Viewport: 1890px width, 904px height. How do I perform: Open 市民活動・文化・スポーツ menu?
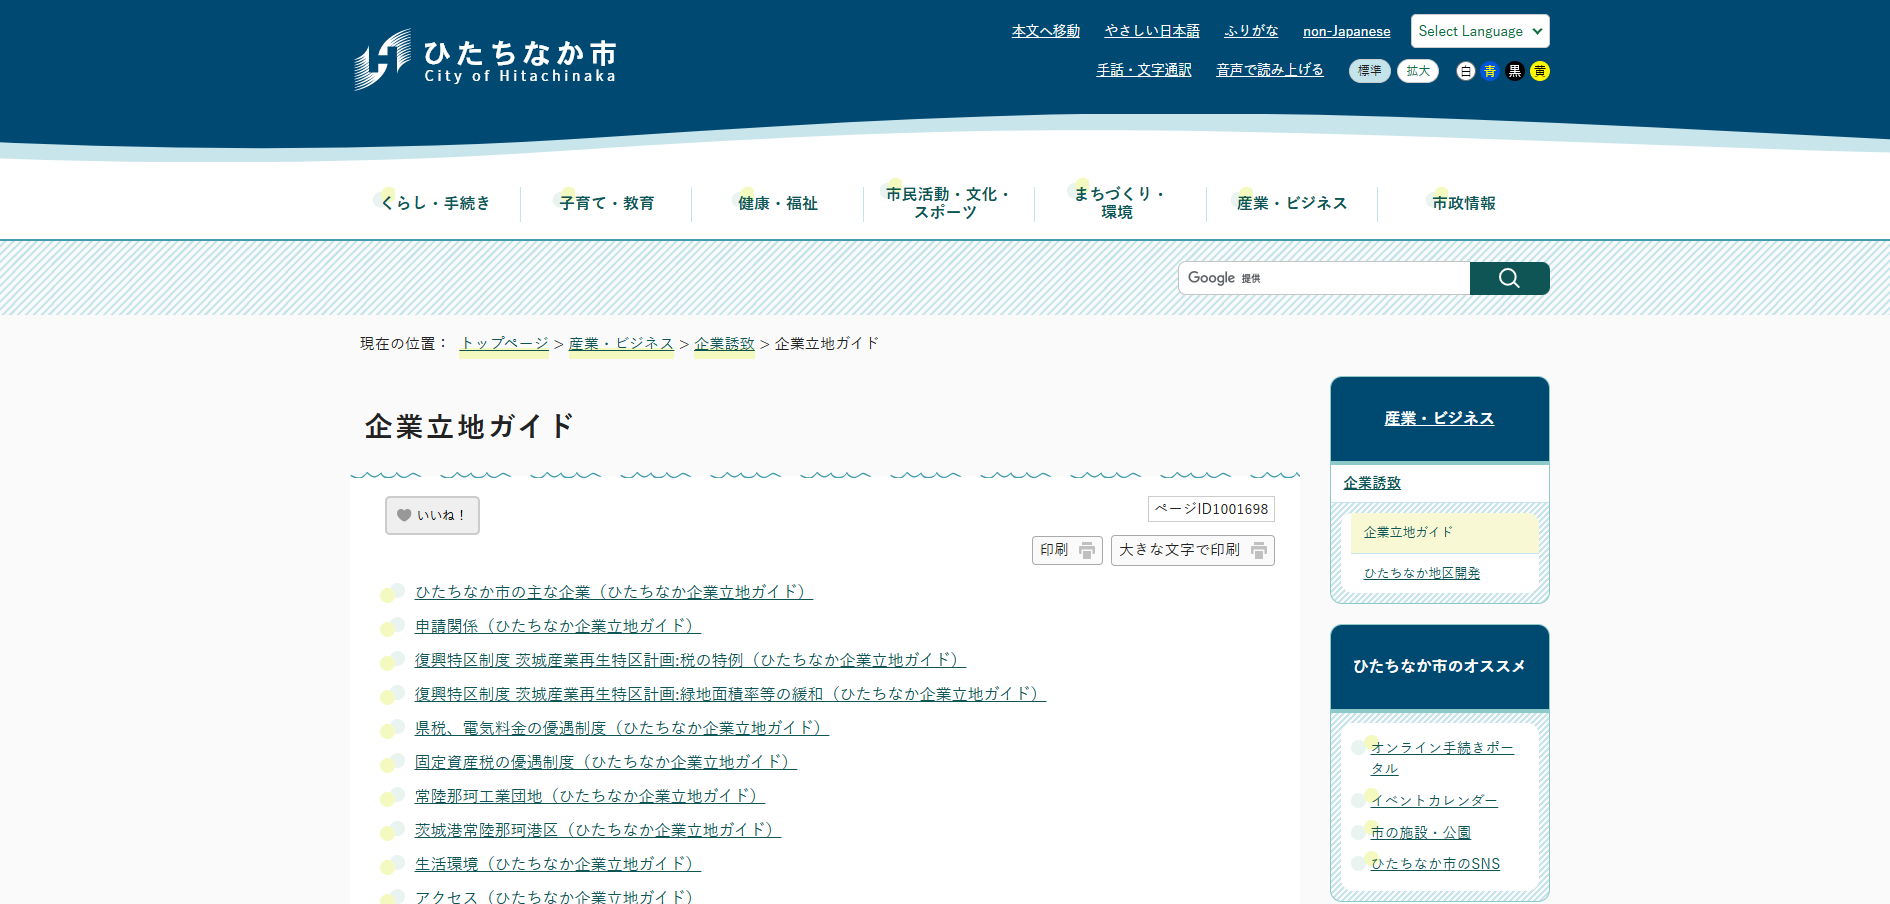click(948, 203)
